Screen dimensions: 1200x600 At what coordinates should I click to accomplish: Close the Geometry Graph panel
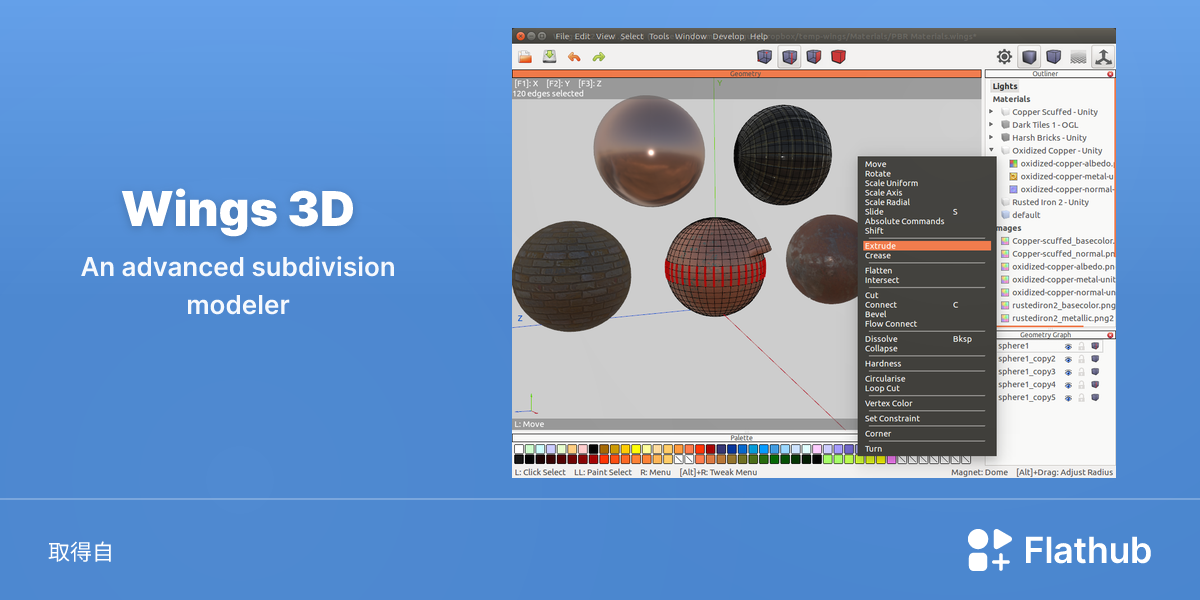coord(1110,335)
